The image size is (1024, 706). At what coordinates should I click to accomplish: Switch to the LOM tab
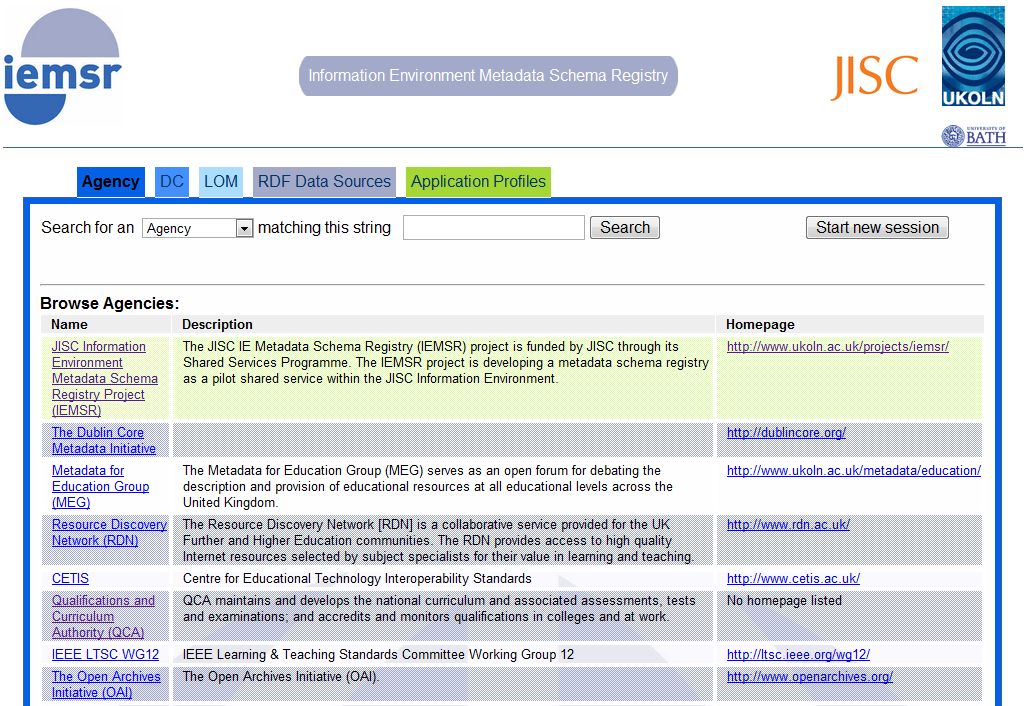(x=221, y=182)
